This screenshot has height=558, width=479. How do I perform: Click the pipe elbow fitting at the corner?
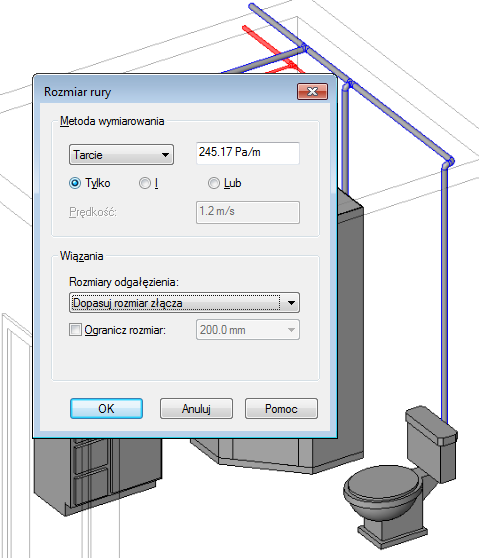pos(448,163)
